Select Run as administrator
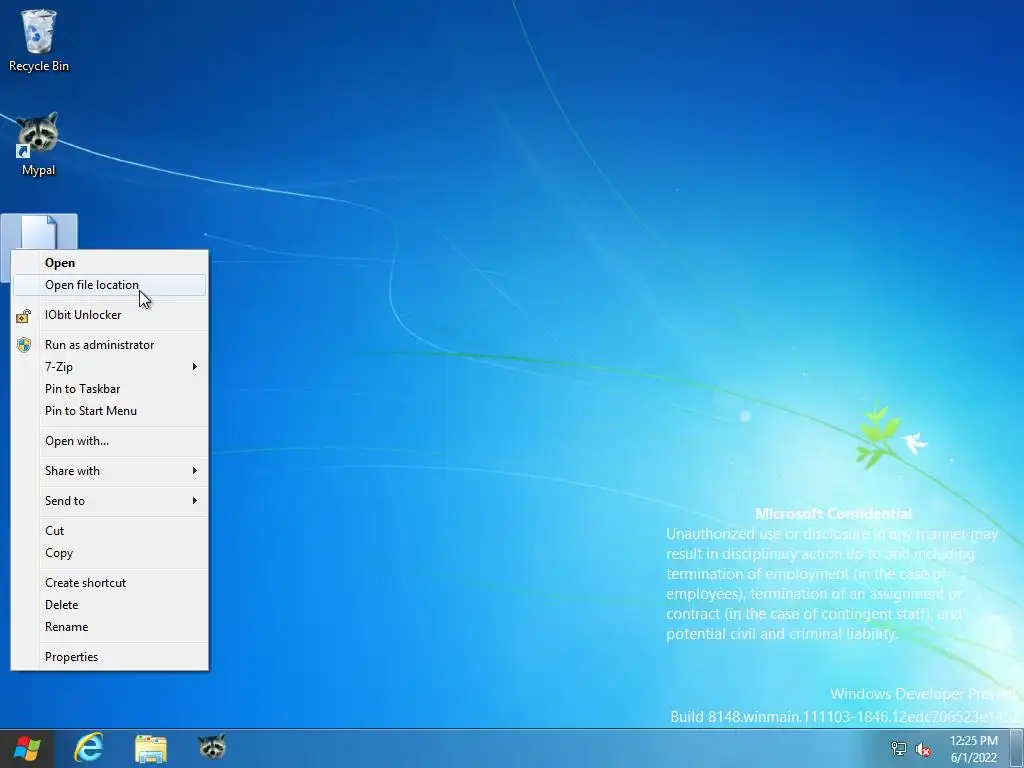This screenshot has width=1024, height=768. (x=110, y=345)
